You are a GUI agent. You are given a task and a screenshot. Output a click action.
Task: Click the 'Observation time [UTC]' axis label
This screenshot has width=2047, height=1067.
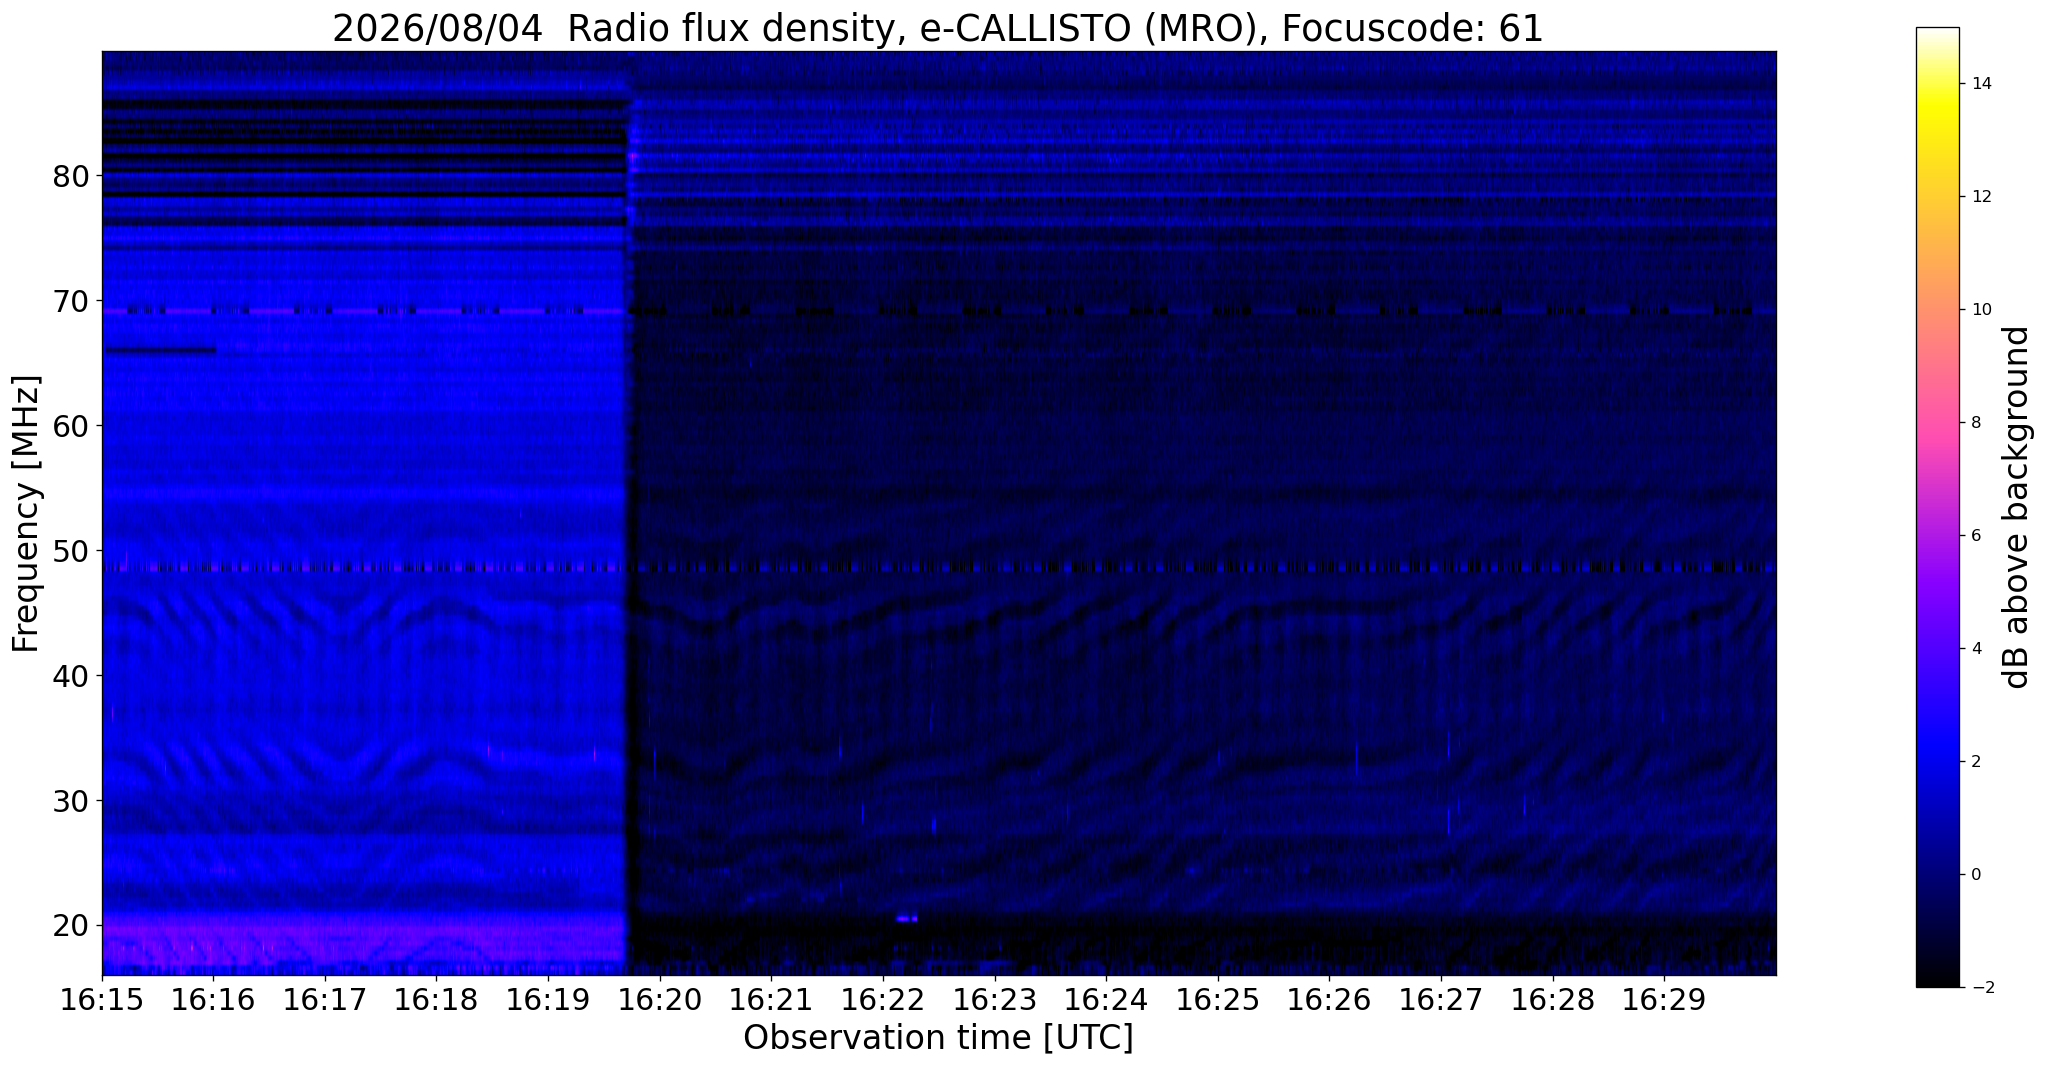tap(938, 1038)
